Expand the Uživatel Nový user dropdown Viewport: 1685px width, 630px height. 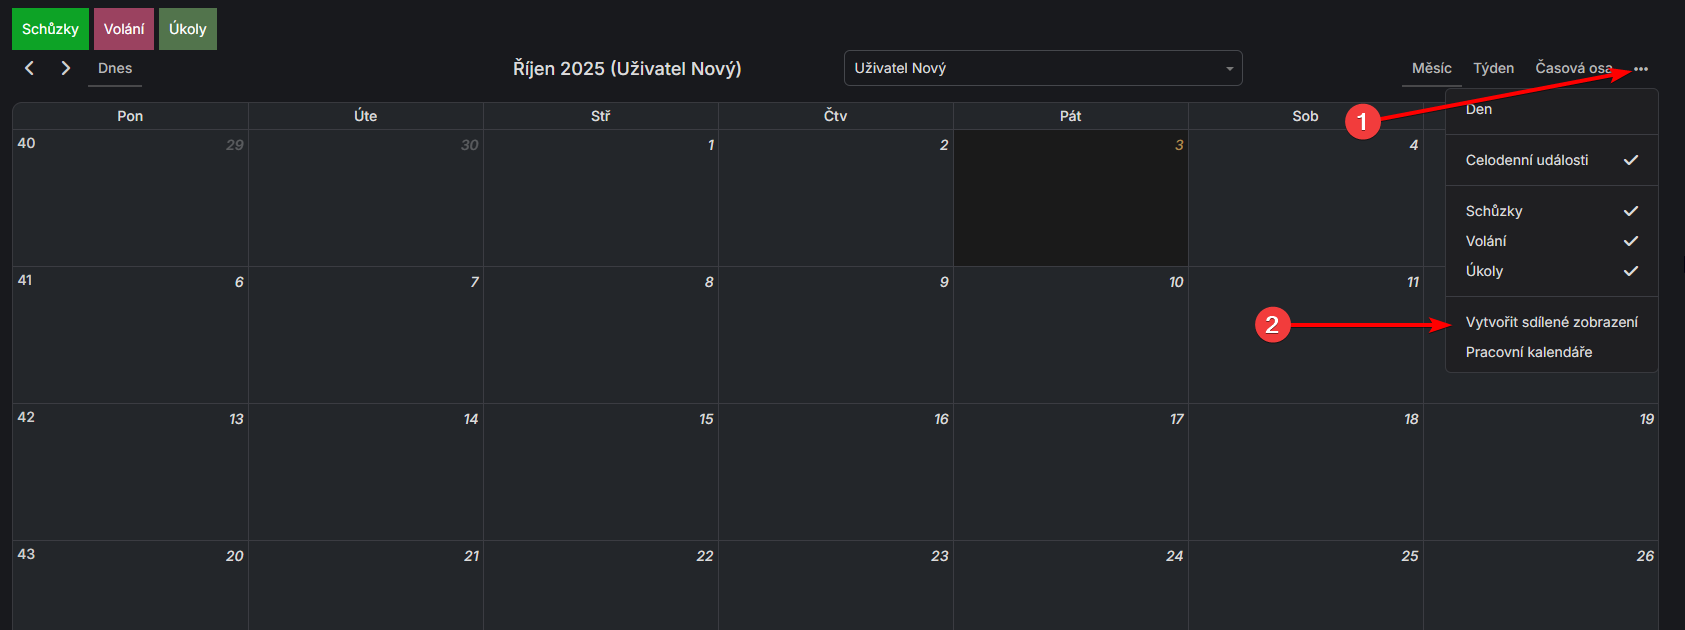[1042, 68]
